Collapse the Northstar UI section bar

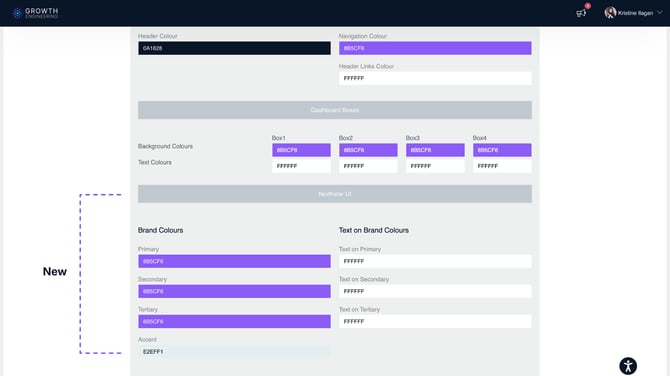pyautogui.click(x=335, y=194)
